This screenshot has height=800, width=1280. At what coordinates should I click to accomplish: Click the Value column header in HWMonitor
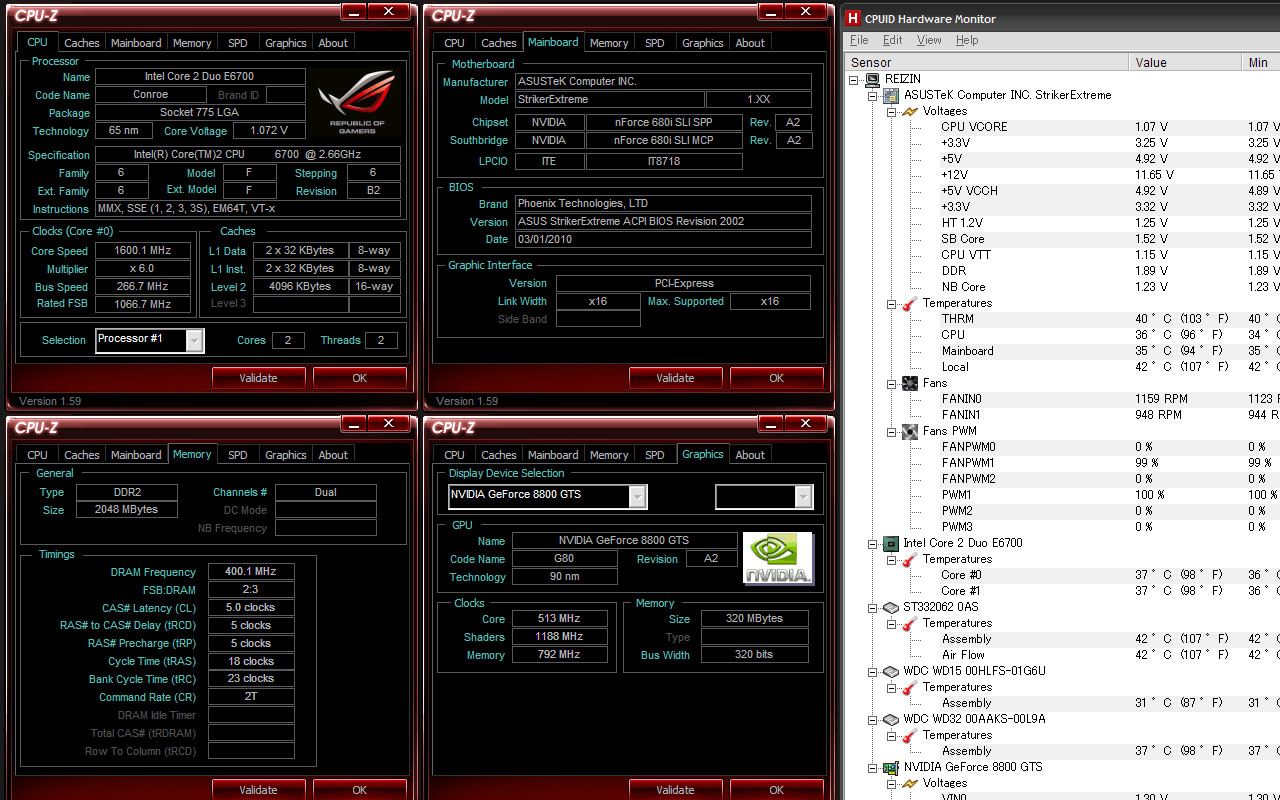tap(1185, 62)
